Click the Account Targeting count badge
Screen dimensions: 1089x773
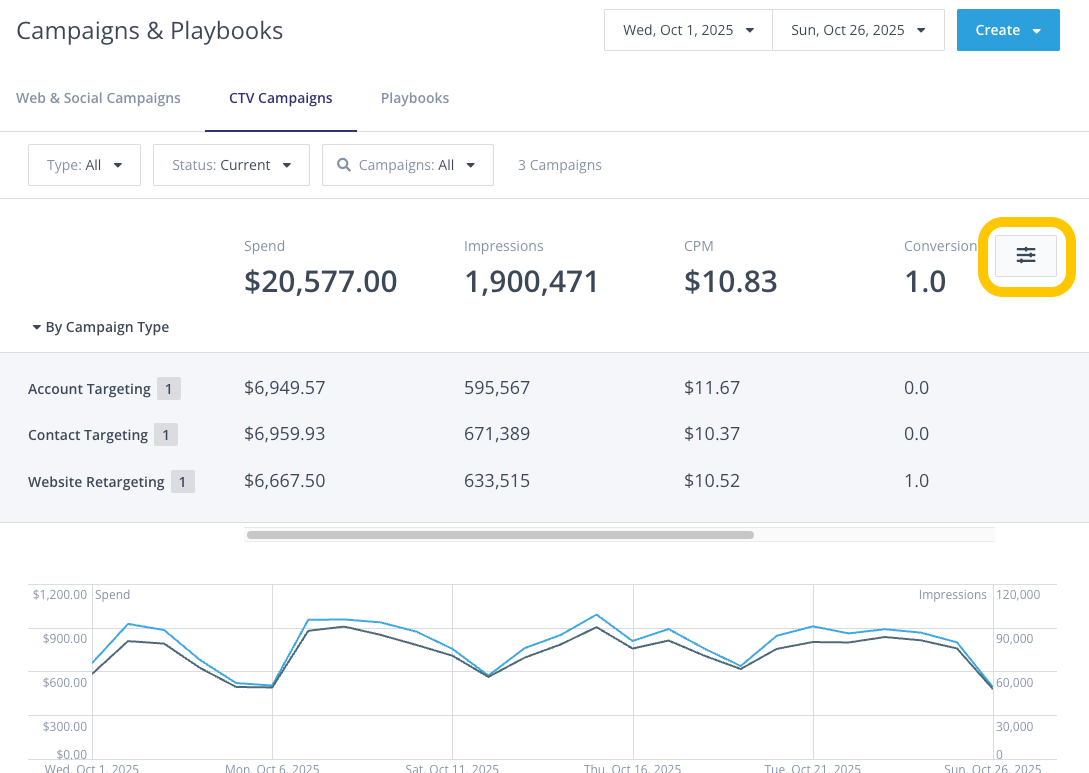[168, 389]
